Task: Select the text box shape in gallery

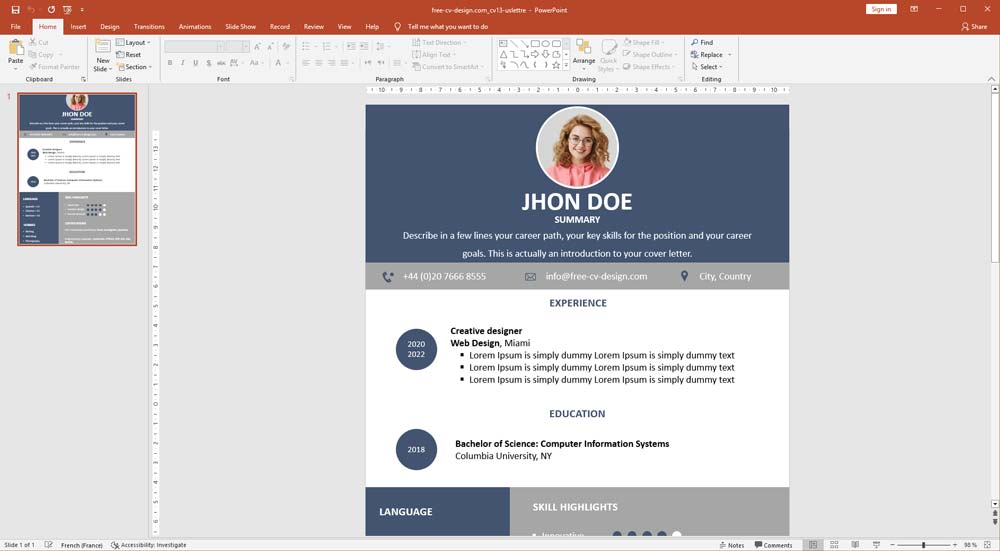Action: 503,43
